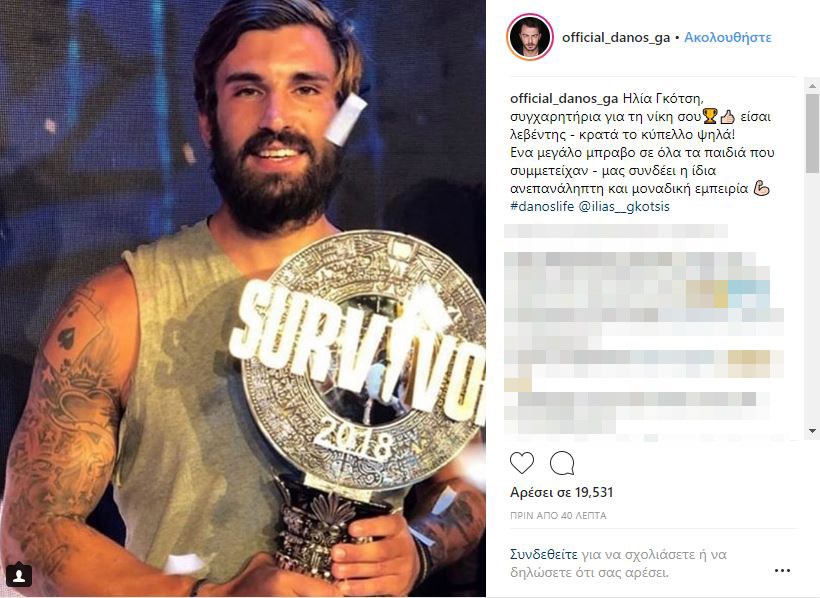The height and width of the screenshot is (598, 820).
Task: View the Αρέσει σε 19,531 likes count
Action: 561,492
